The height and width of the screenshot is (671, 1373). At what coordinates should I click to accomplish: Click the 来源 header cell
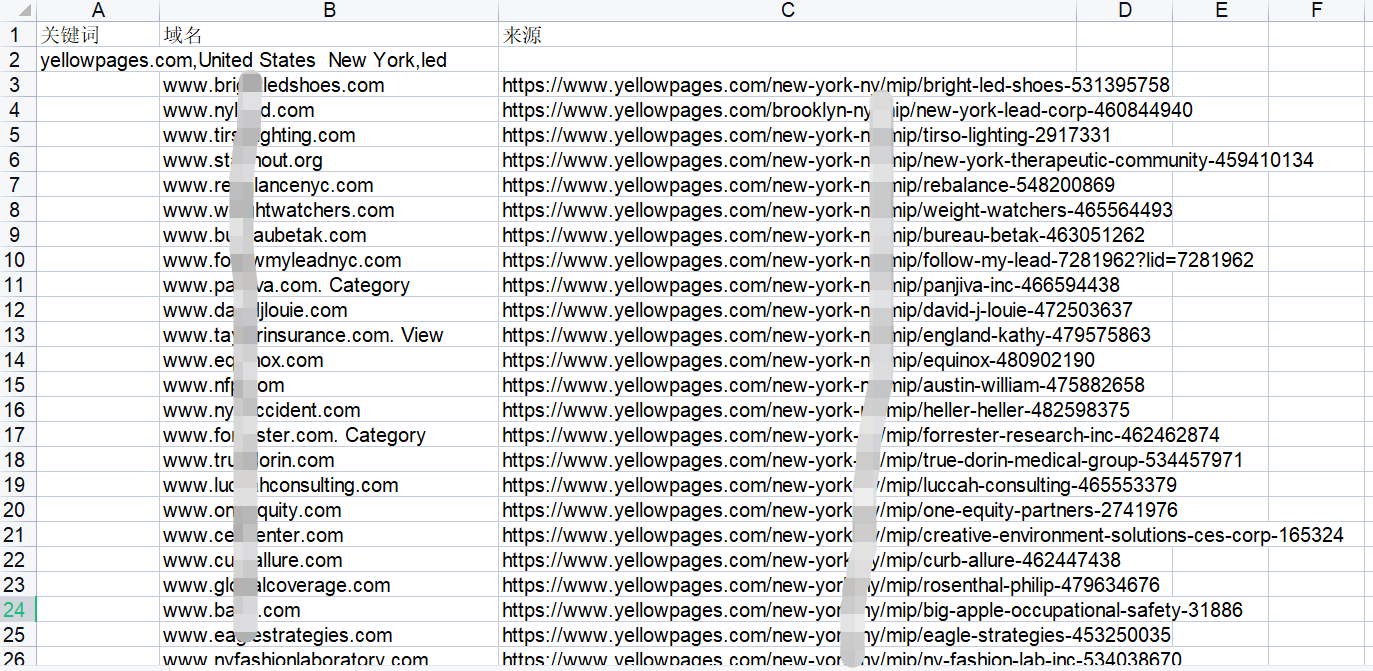(787, 35)
